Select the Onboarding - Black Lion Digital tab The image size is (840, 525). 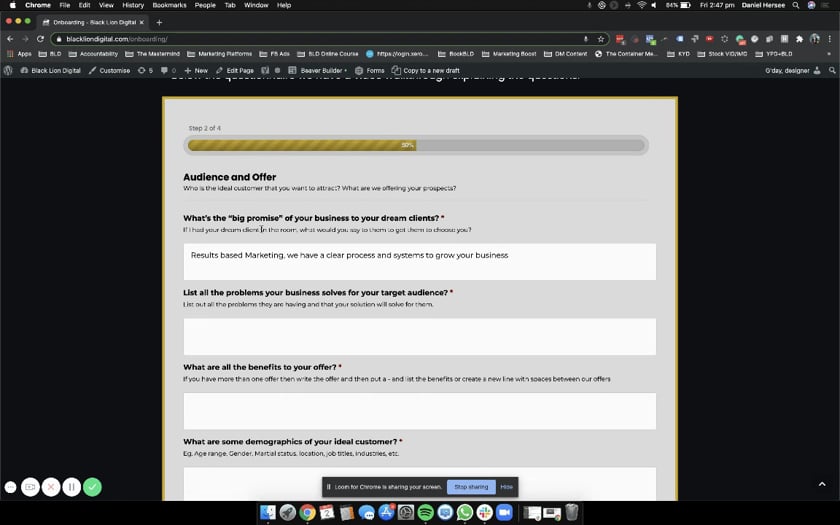[x=92, y=22]
